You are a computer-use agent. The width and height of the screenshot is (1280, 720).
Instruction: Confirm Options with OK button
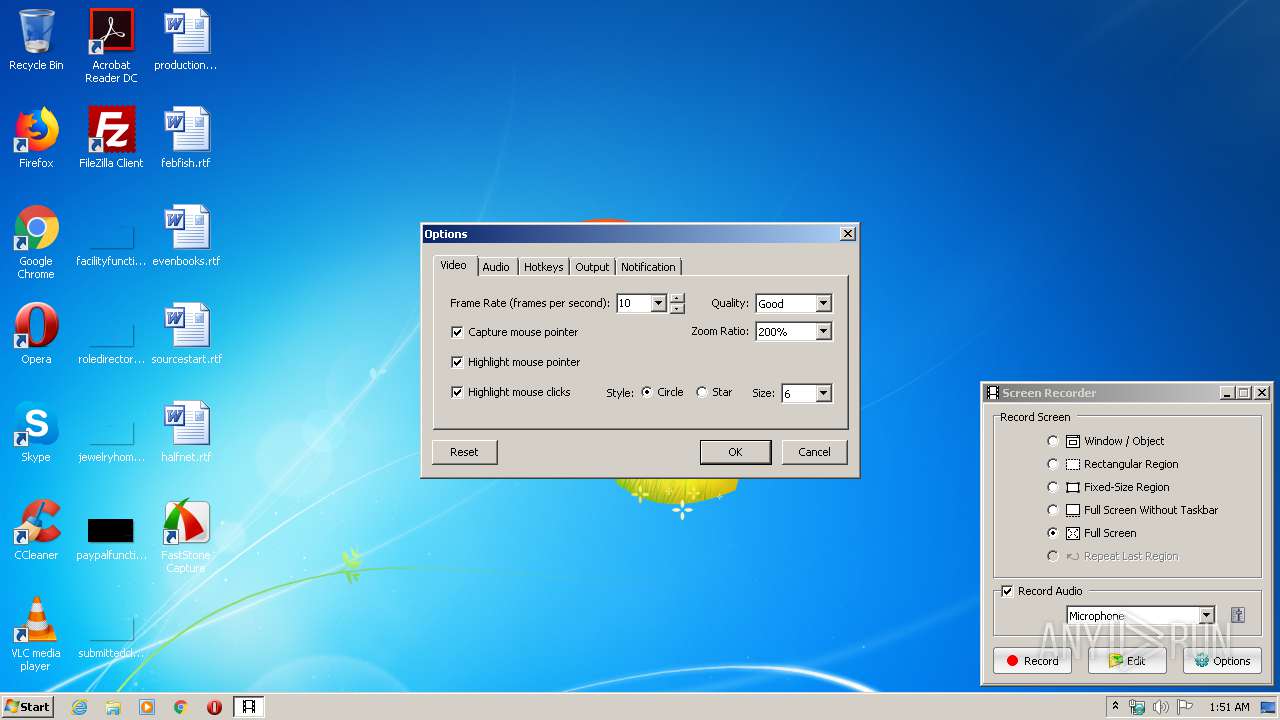click(x=735, y=452)
